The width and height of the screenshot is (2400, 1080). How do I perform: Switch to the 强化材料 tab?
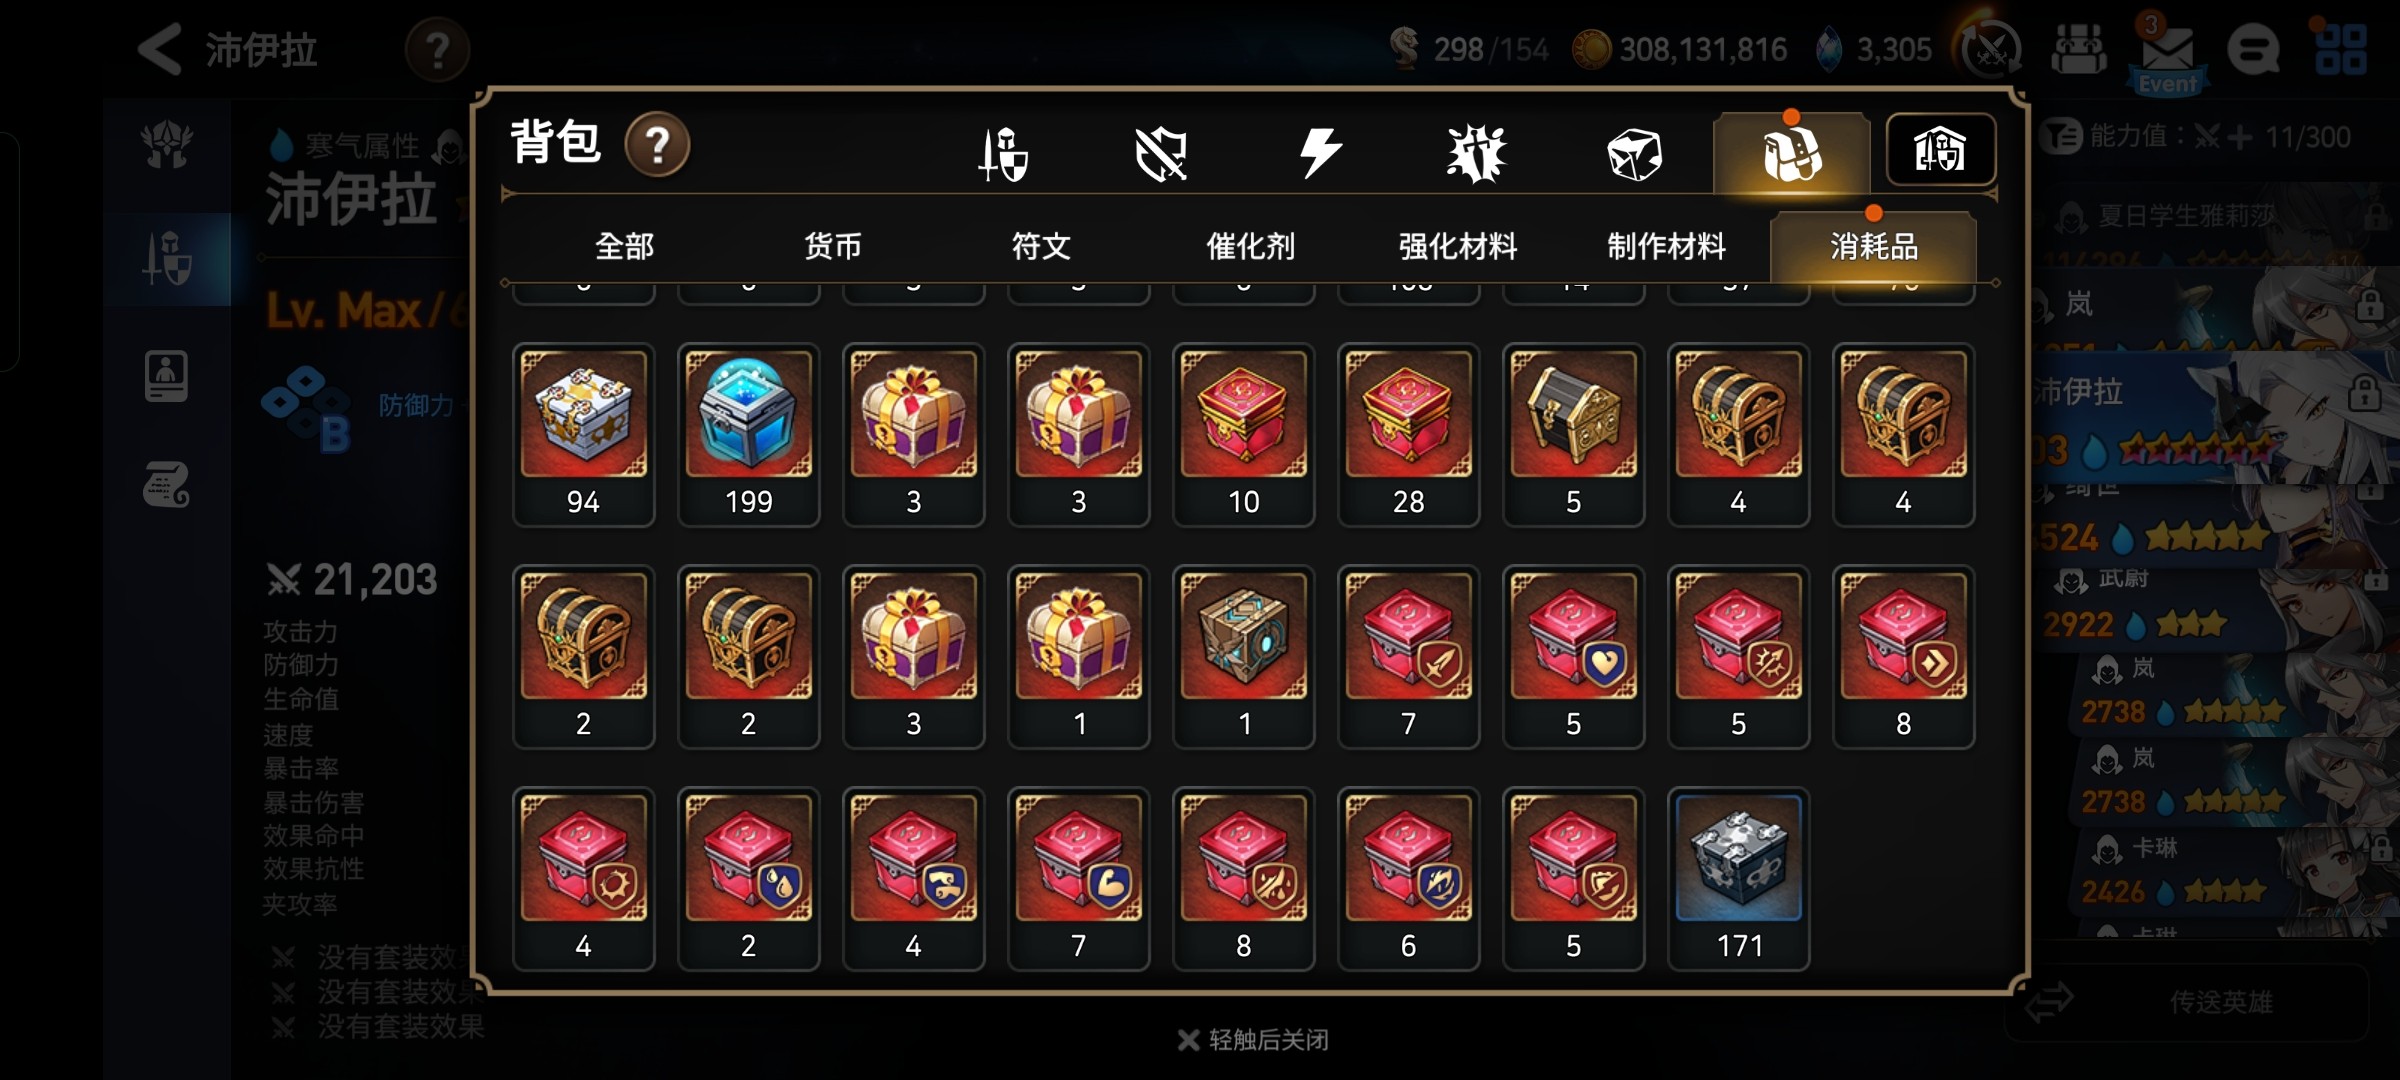(x=1458, y=246)
